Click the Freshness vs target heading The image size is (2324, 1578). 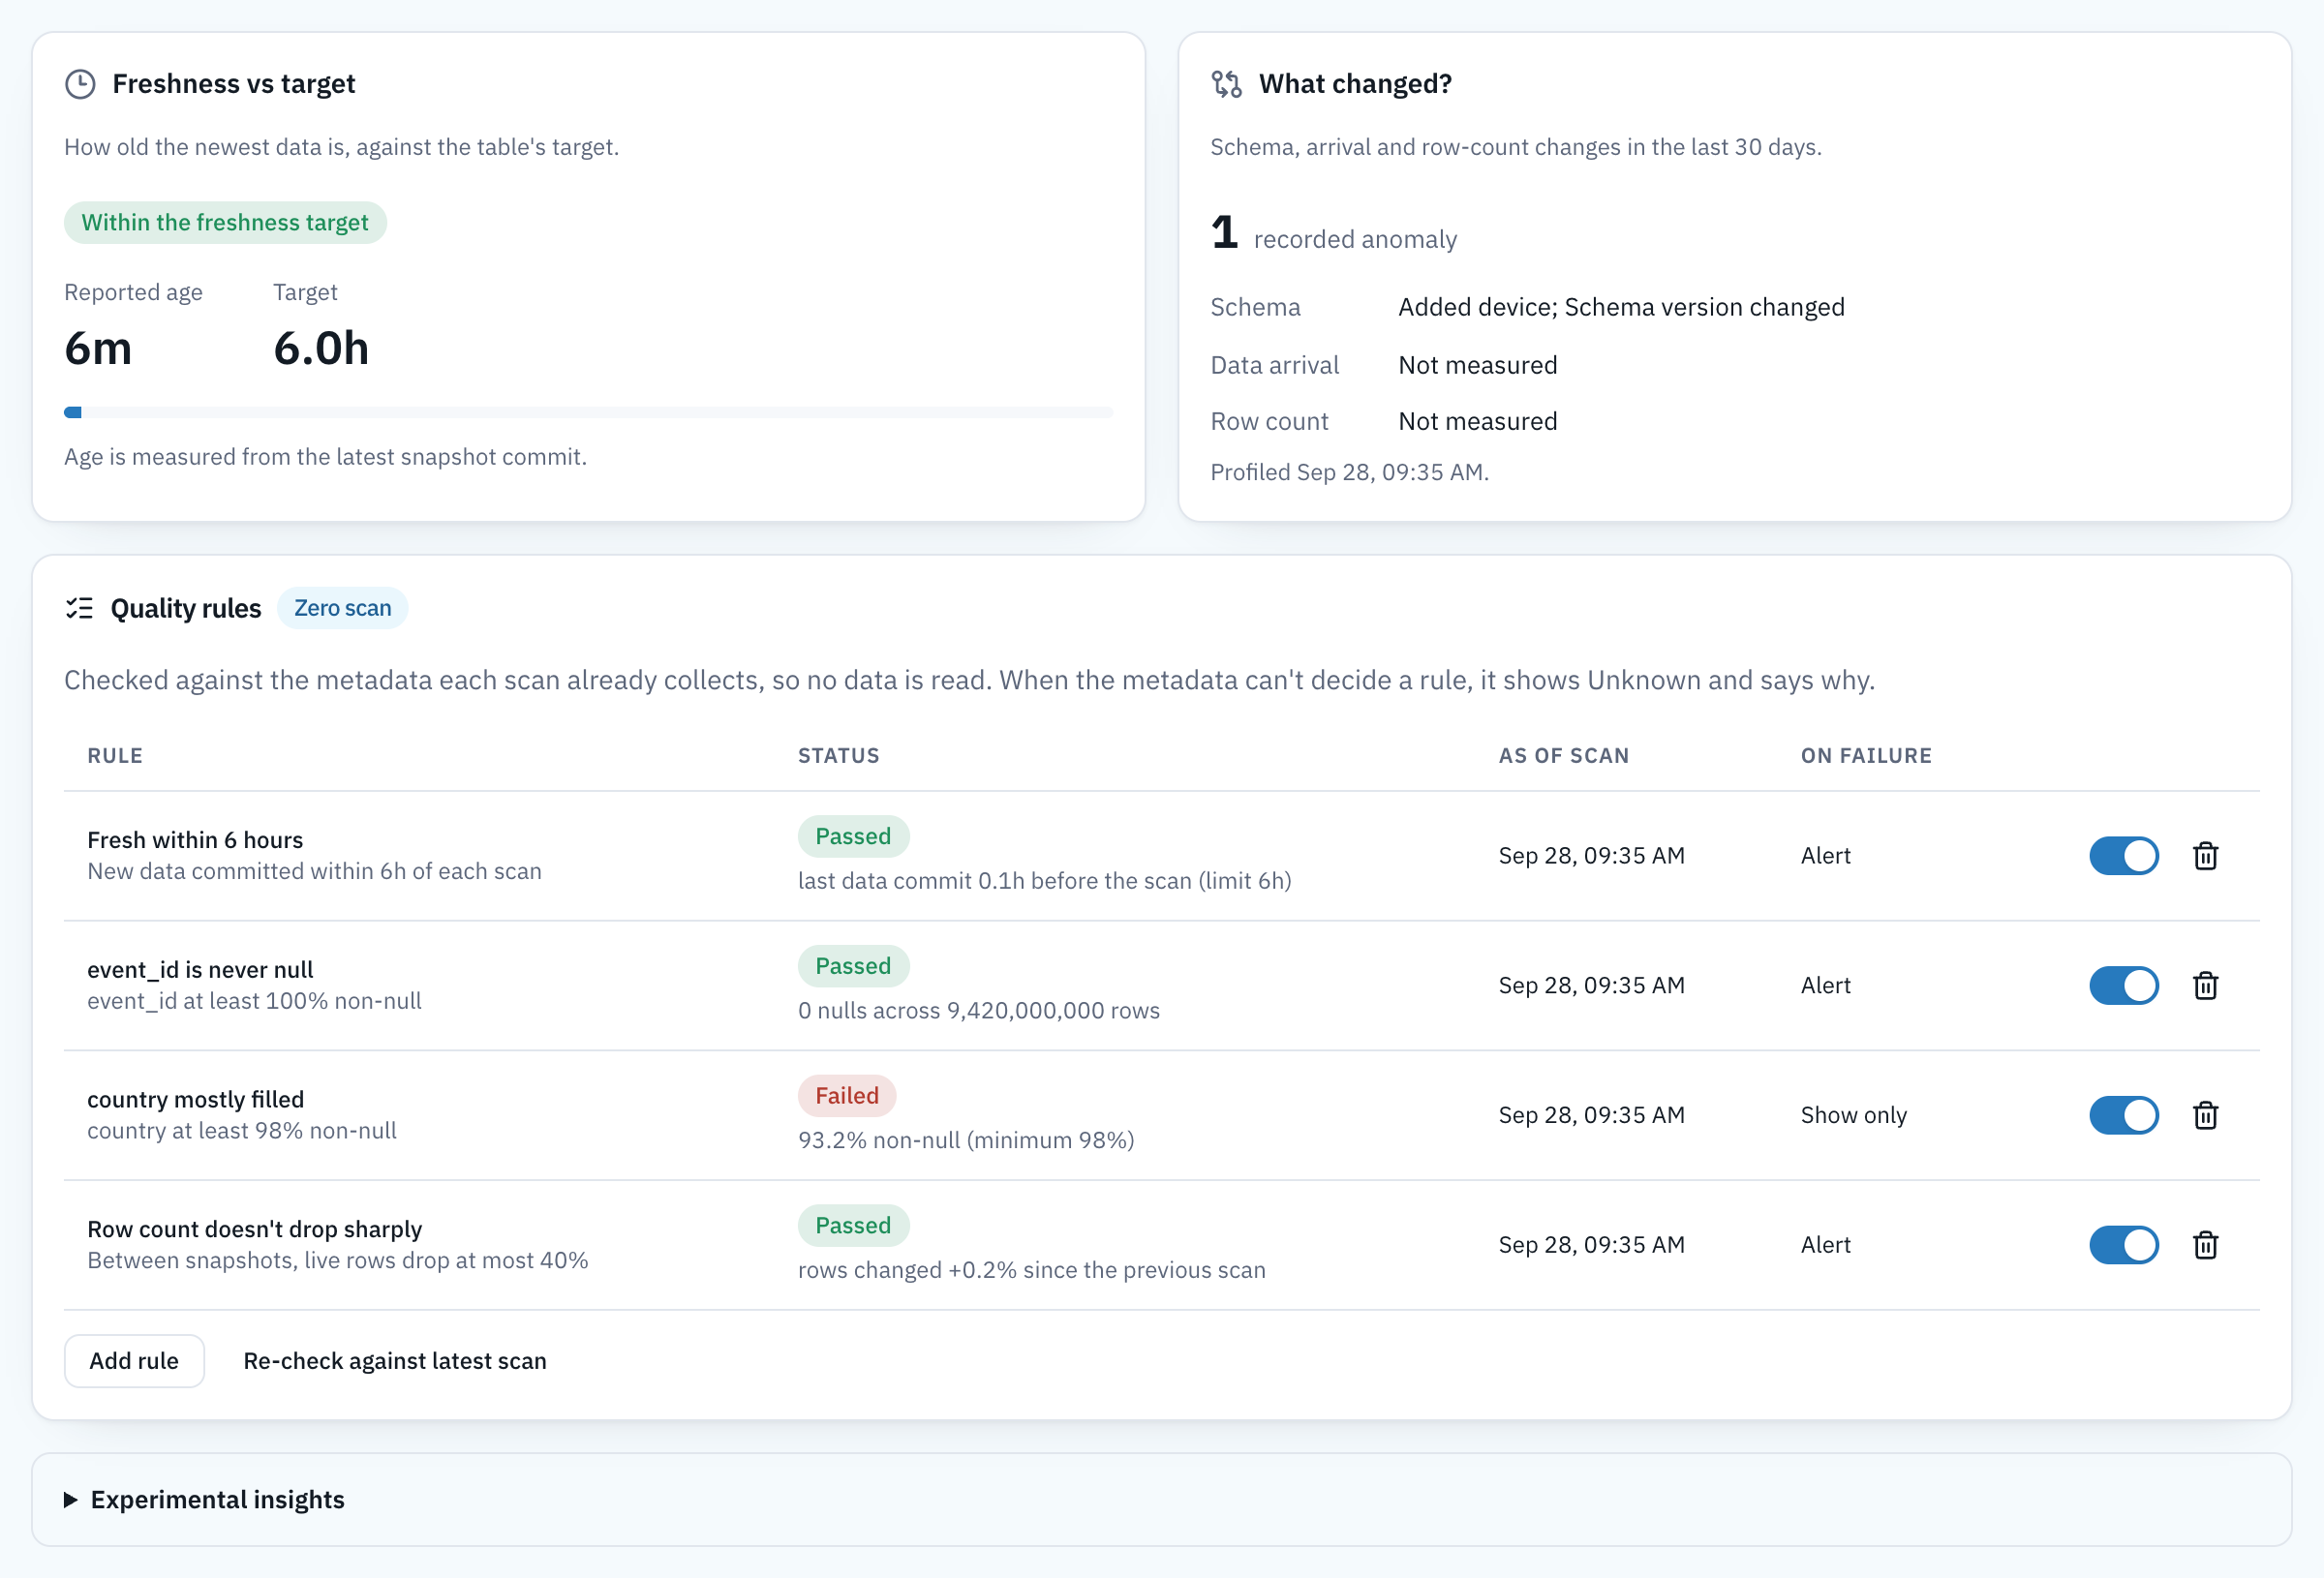coord(234,84)
